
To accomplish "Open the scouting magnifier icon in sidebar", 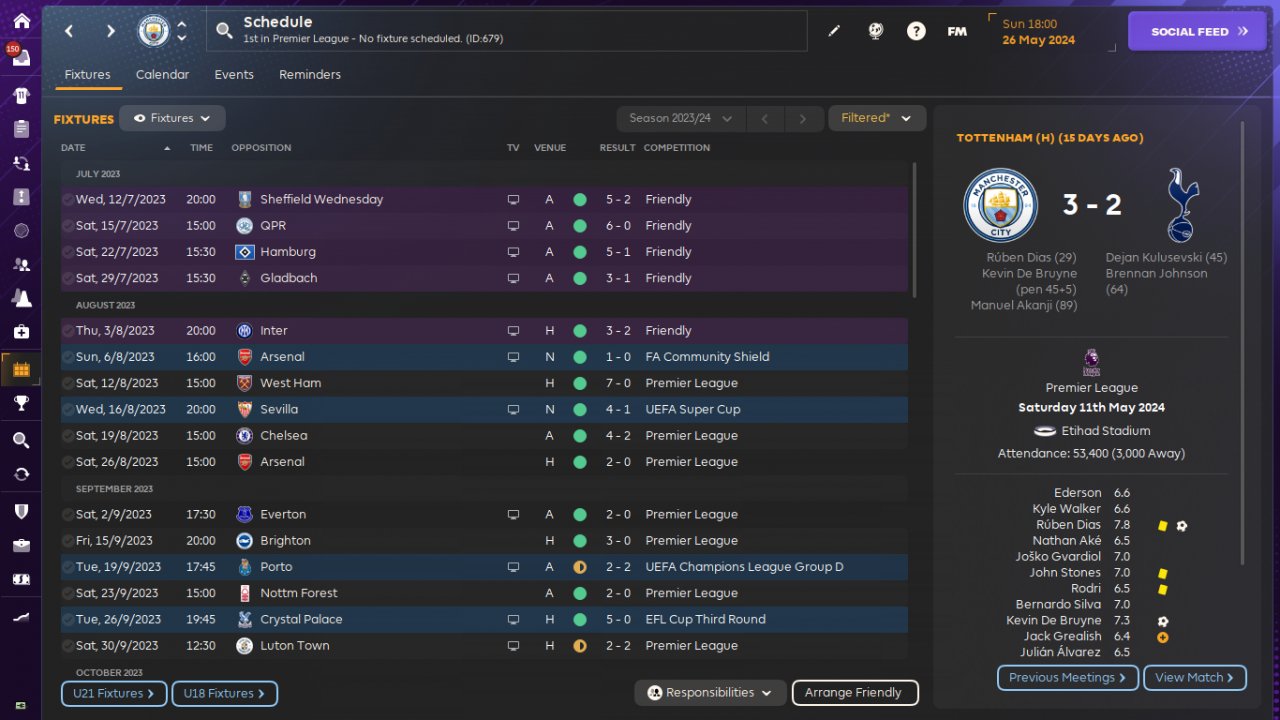I will [21, 440].
